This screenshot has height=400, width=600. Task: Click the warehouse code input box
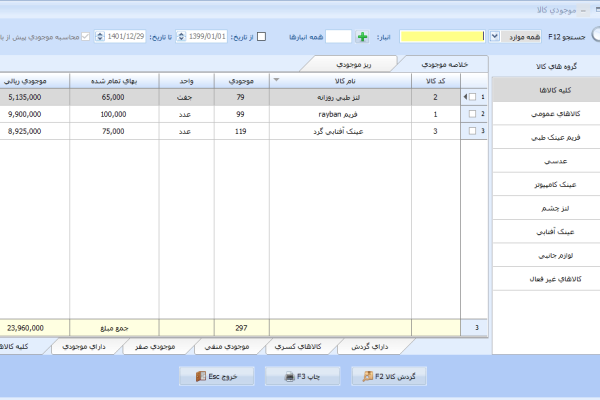338,37
